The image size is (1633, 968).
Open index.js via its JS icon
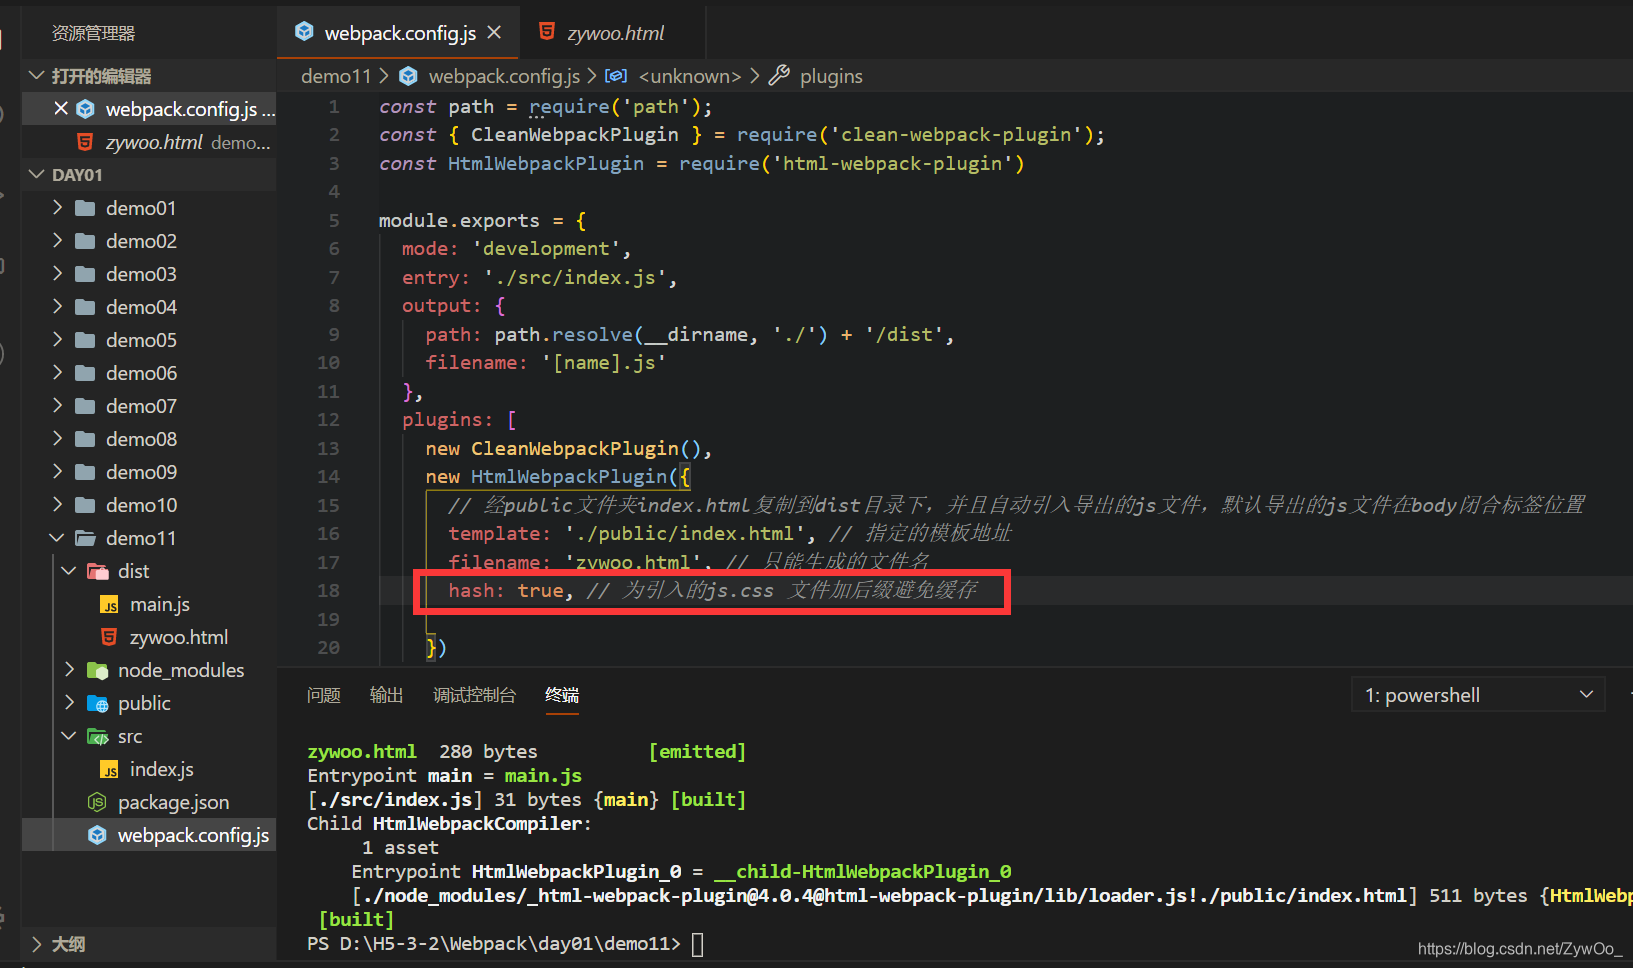110,769
